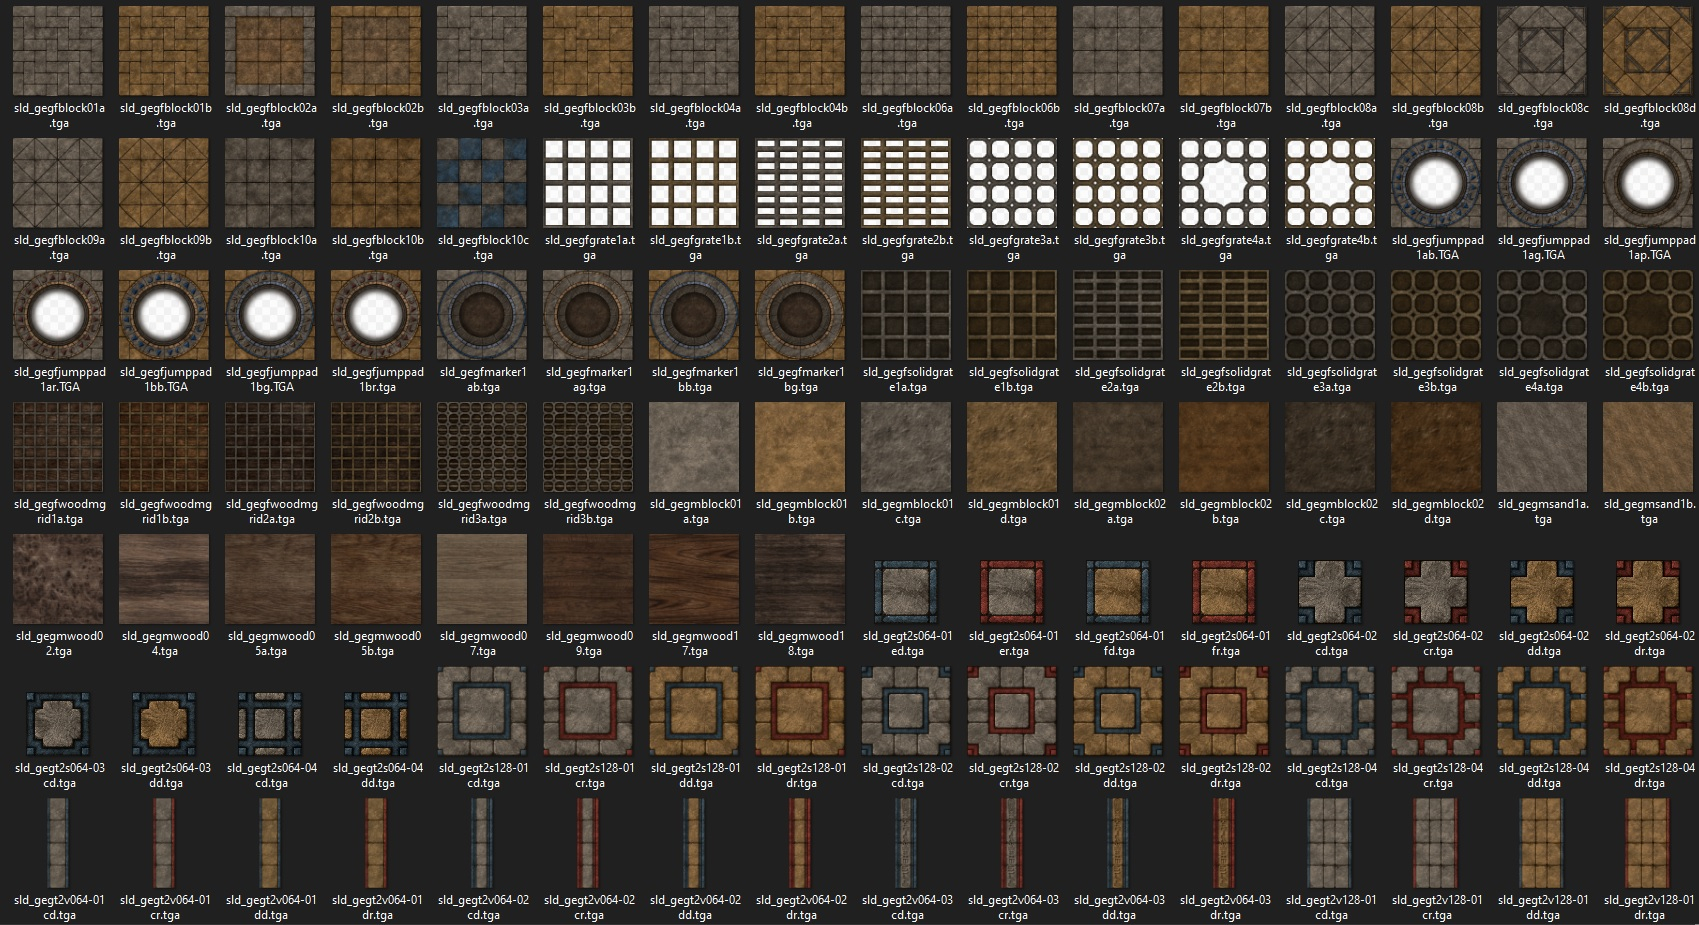Select sld_gegfgrate4a.tga file
The image size is (1699, 925).
coord(1224,183)
